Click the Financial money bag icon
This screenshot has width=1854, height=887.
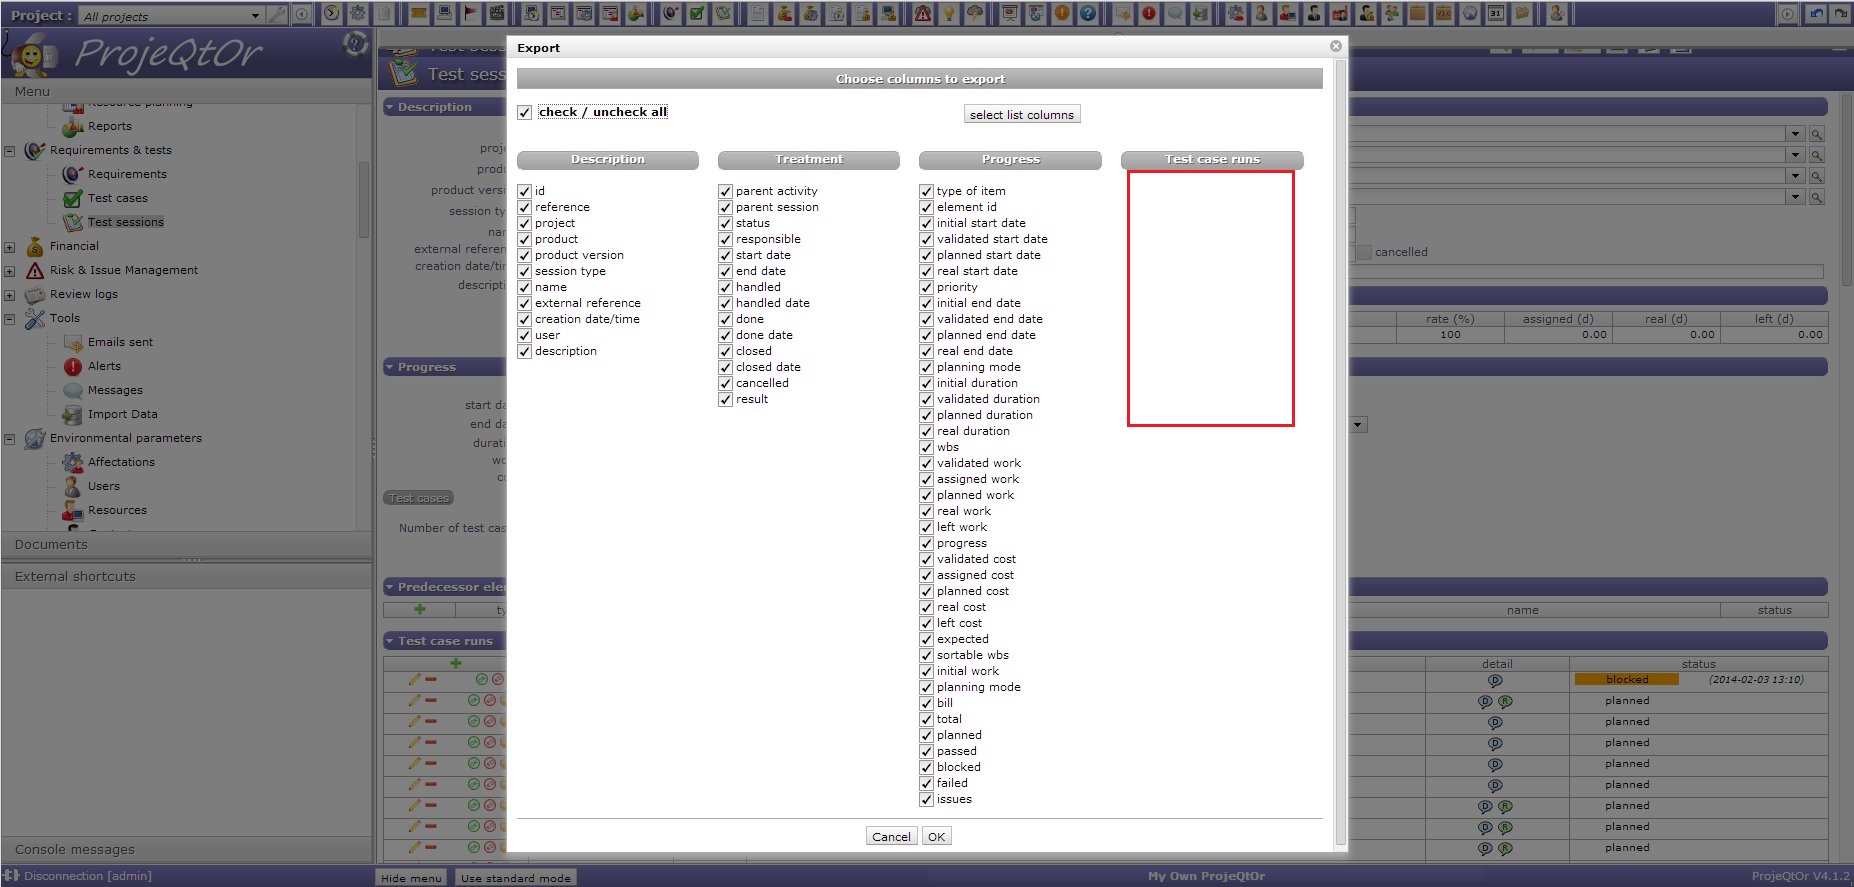35,246
